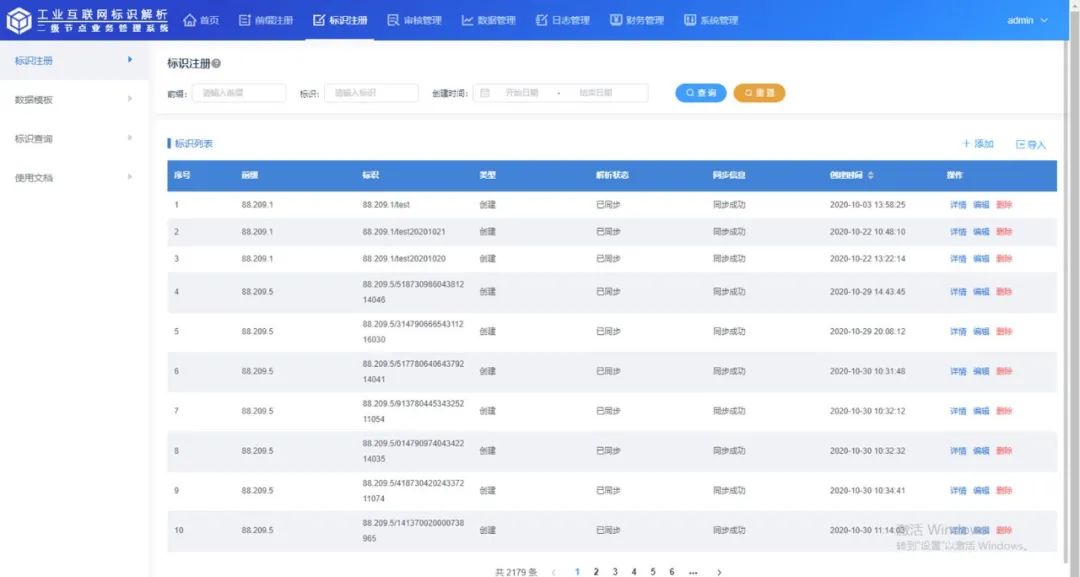
Task: Open 详情 for row number 4
Action: 958,292
